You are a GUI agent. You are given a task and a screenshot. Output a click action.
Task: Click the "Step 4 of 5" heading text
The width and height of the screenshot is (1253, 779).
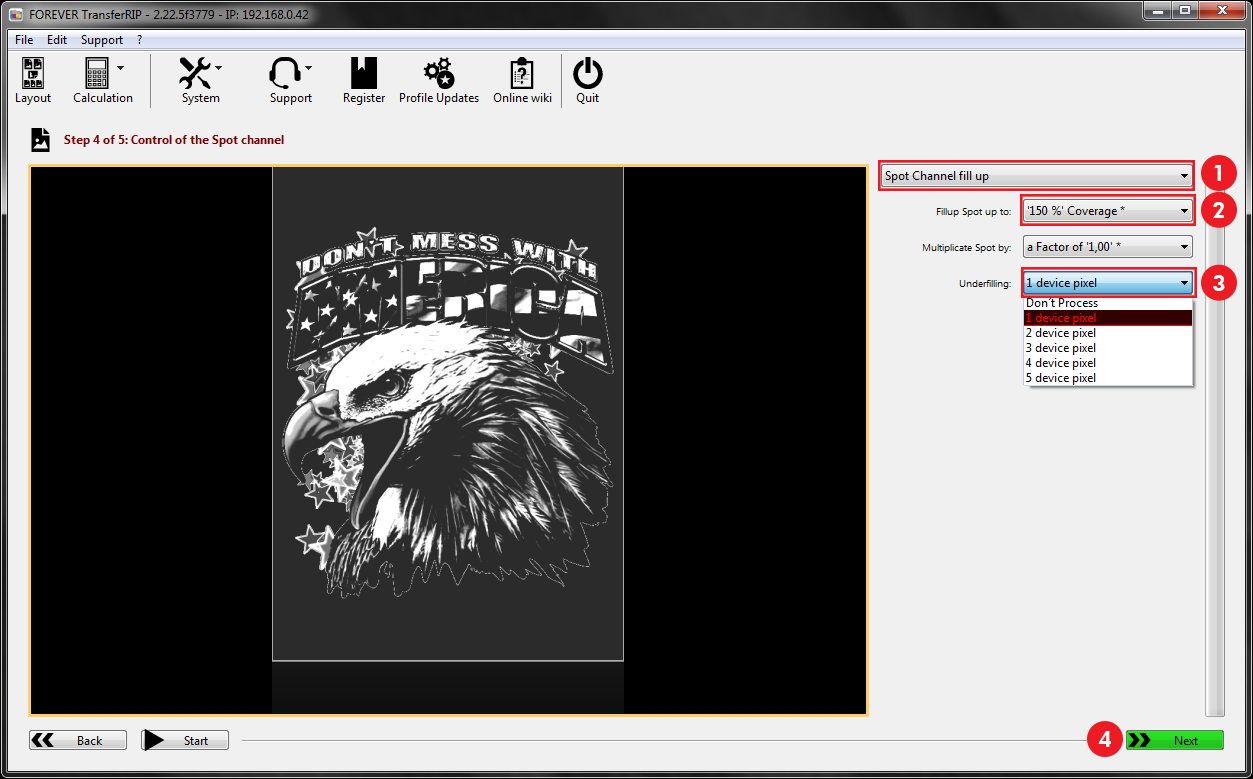(174, 140)
